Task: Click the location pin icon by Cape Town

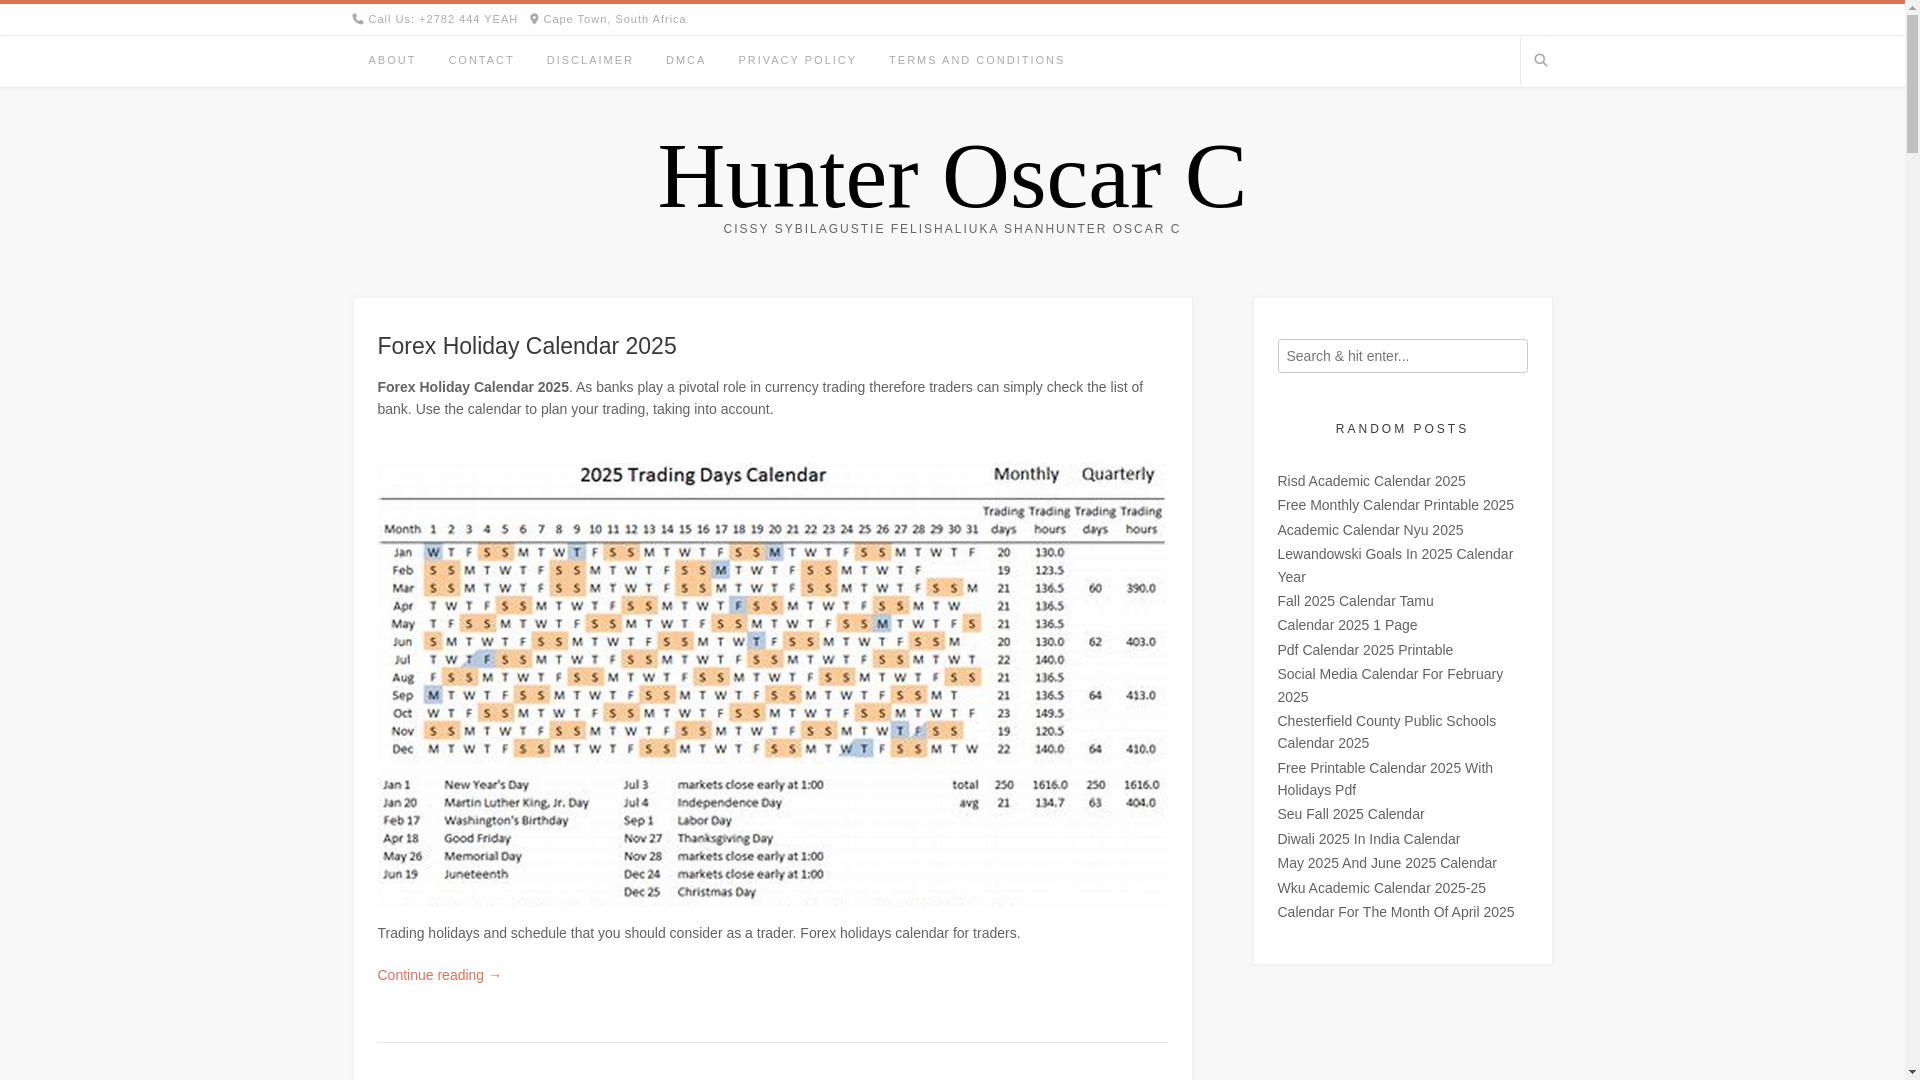Action: (534, 19)
